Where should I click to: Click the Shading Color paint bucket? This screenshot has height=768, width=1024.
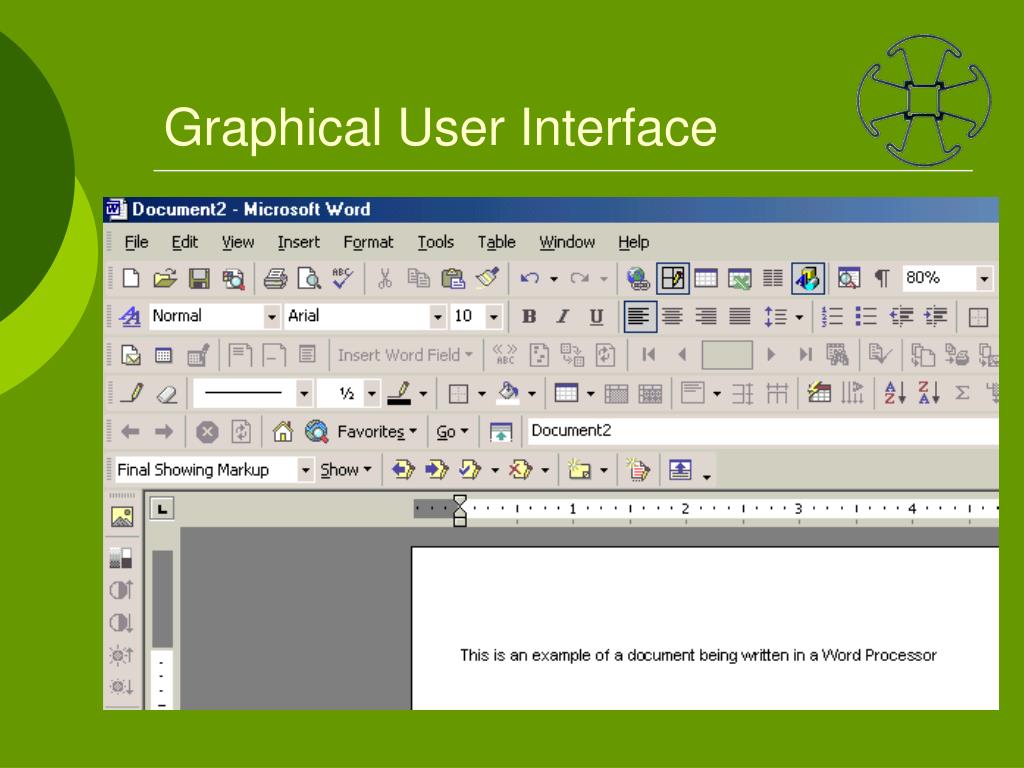tap(508, 393)
